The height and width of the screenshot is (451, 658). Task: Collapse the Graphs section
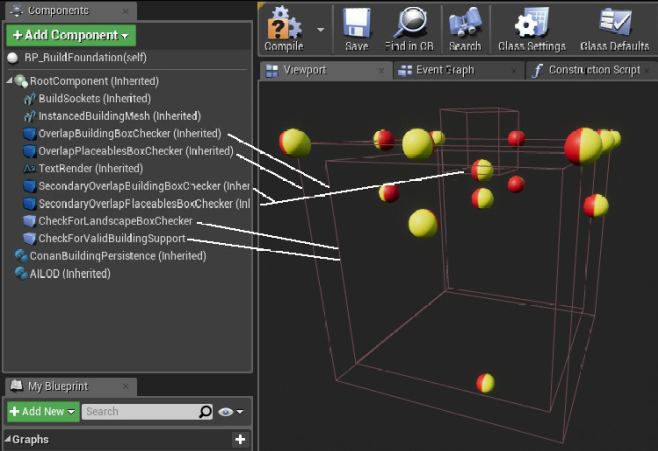pos(7,440)
